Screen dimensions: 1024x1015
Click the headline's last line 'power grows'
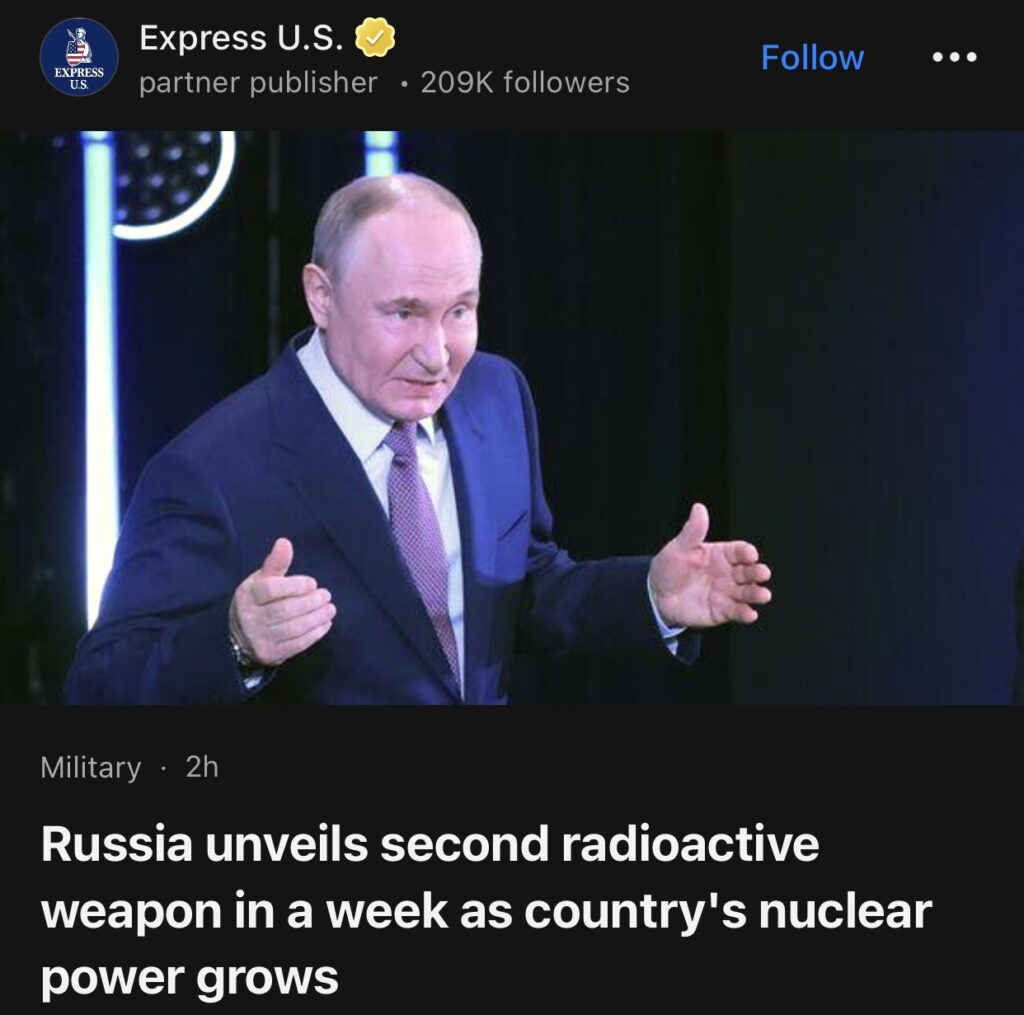click(x=189, y=978)
